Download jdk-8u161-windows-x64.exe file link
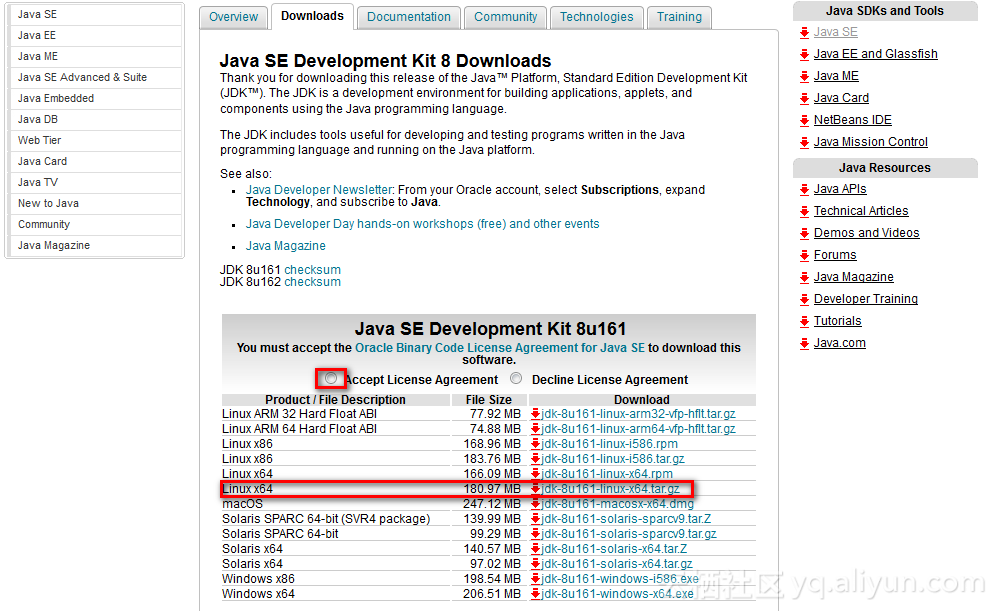The width and height of the screenshot is (997, 611). tap(617, 594)
